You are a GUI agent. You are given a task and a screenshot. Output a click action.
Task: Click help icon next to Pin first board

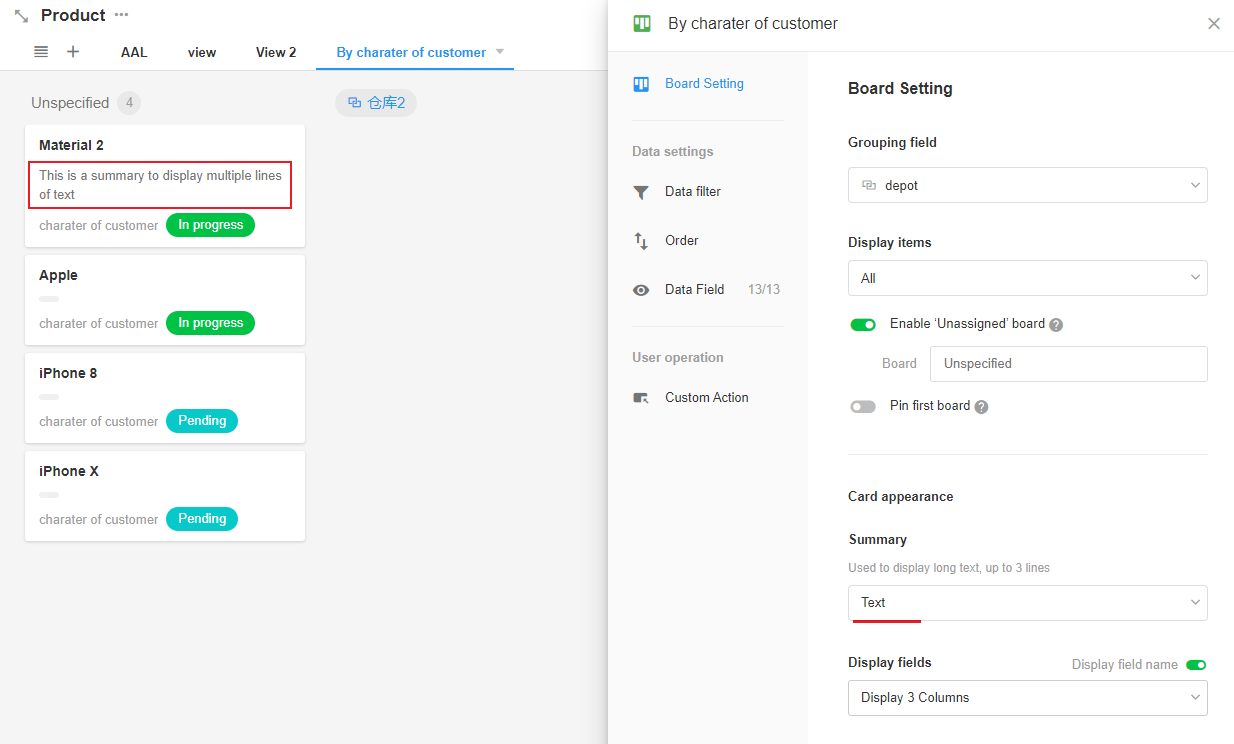click(x=981, y=407)
